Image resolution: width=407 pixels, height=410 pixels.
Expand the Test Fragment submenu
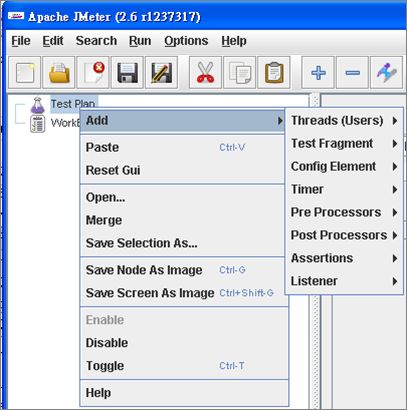pos(344,143)
